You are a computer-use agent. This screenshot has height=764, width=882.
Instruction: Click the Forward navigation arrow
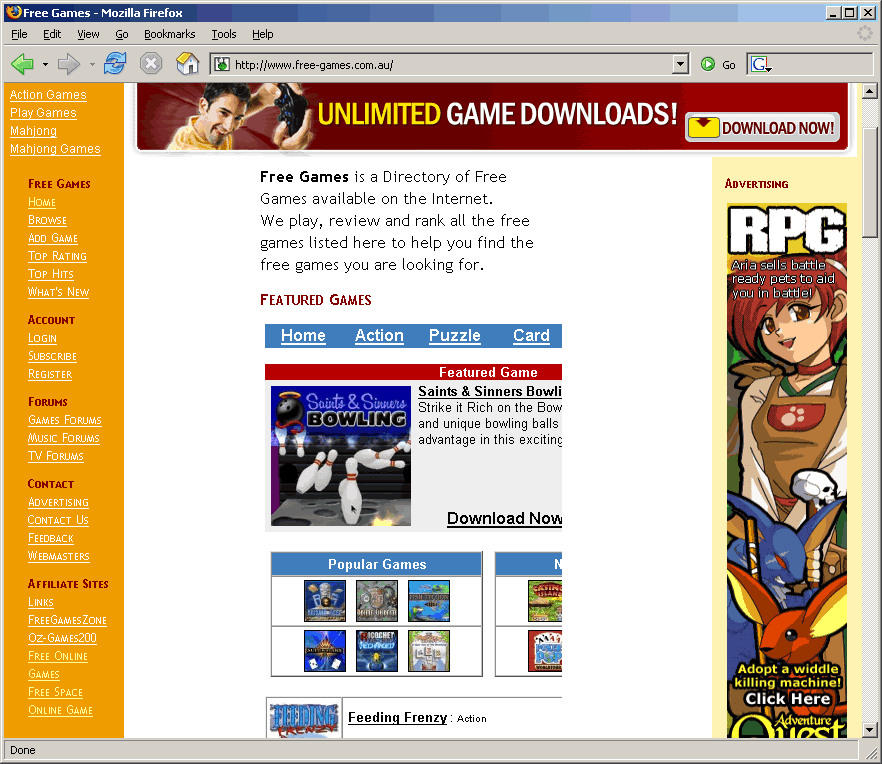(x=68, y=64)
